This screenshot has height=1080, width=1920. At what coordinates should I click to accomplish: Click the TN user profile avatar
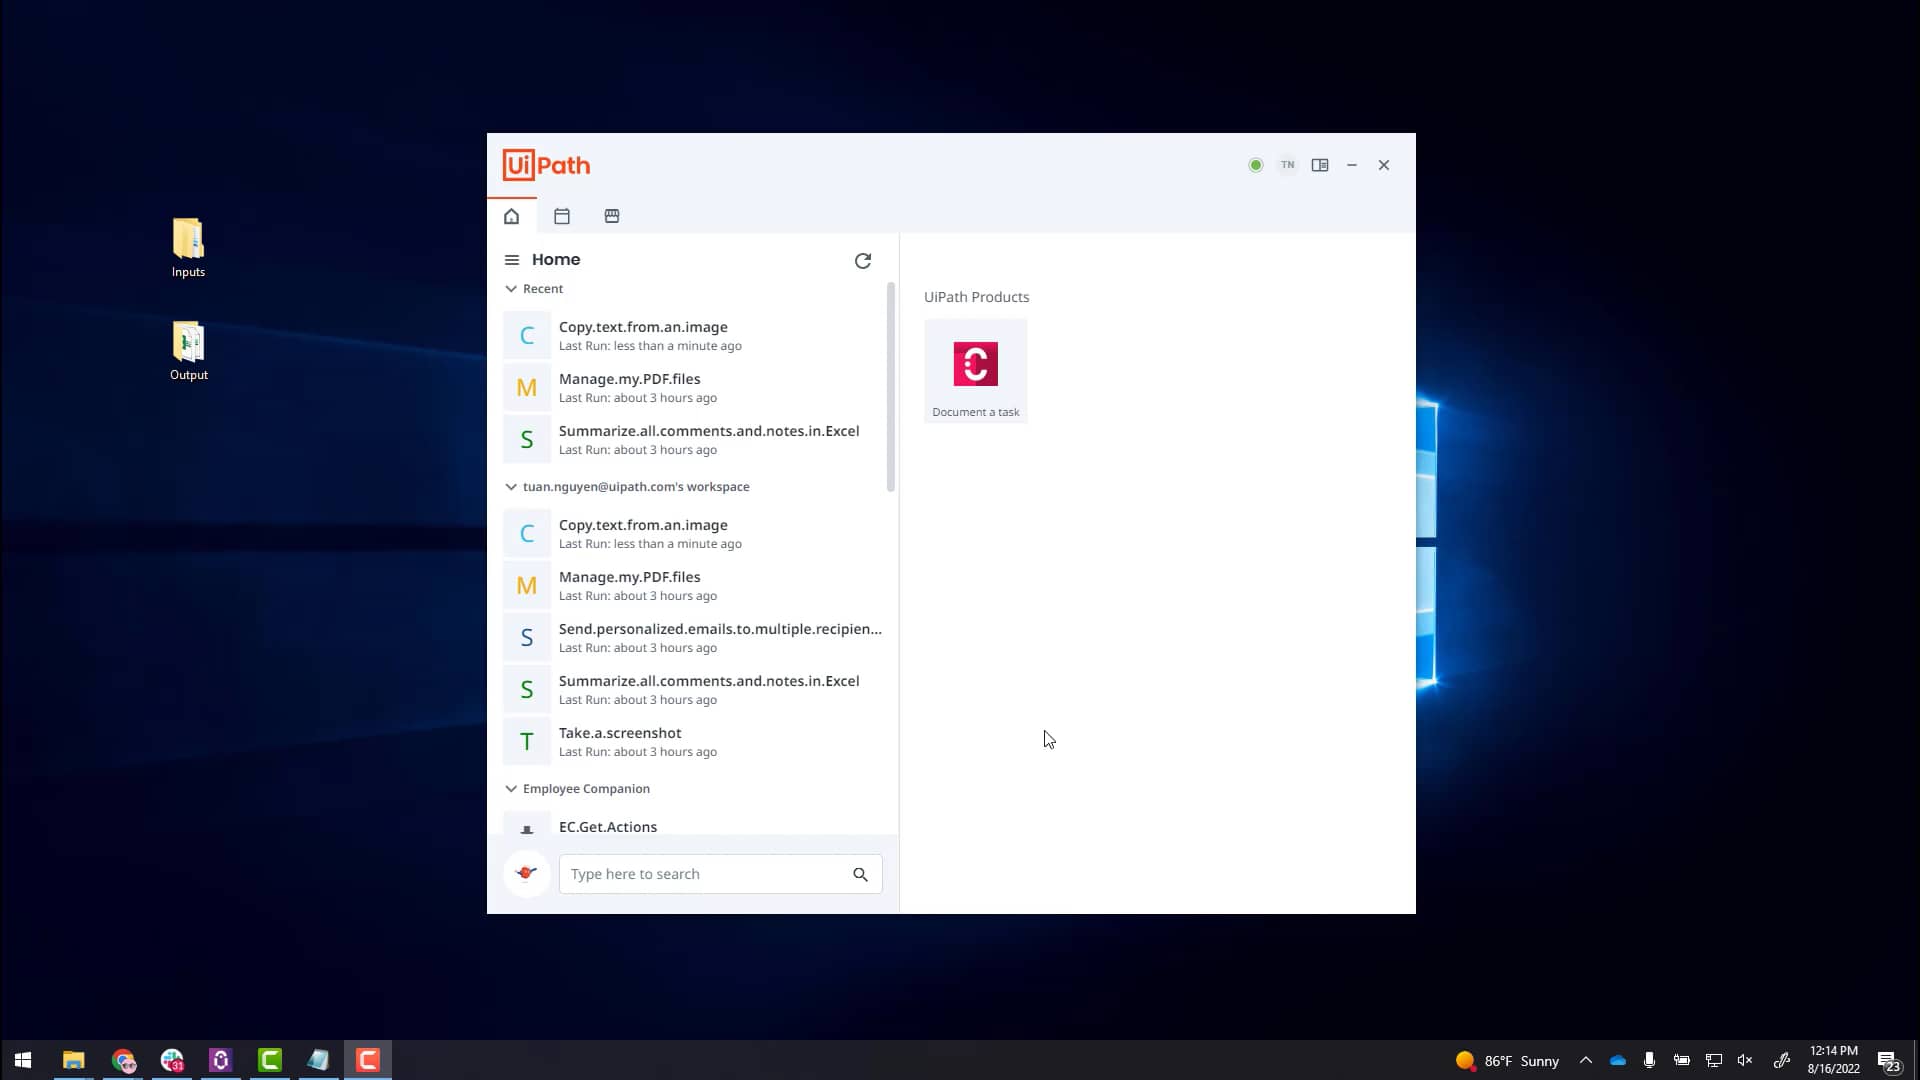pos(1287,165)
